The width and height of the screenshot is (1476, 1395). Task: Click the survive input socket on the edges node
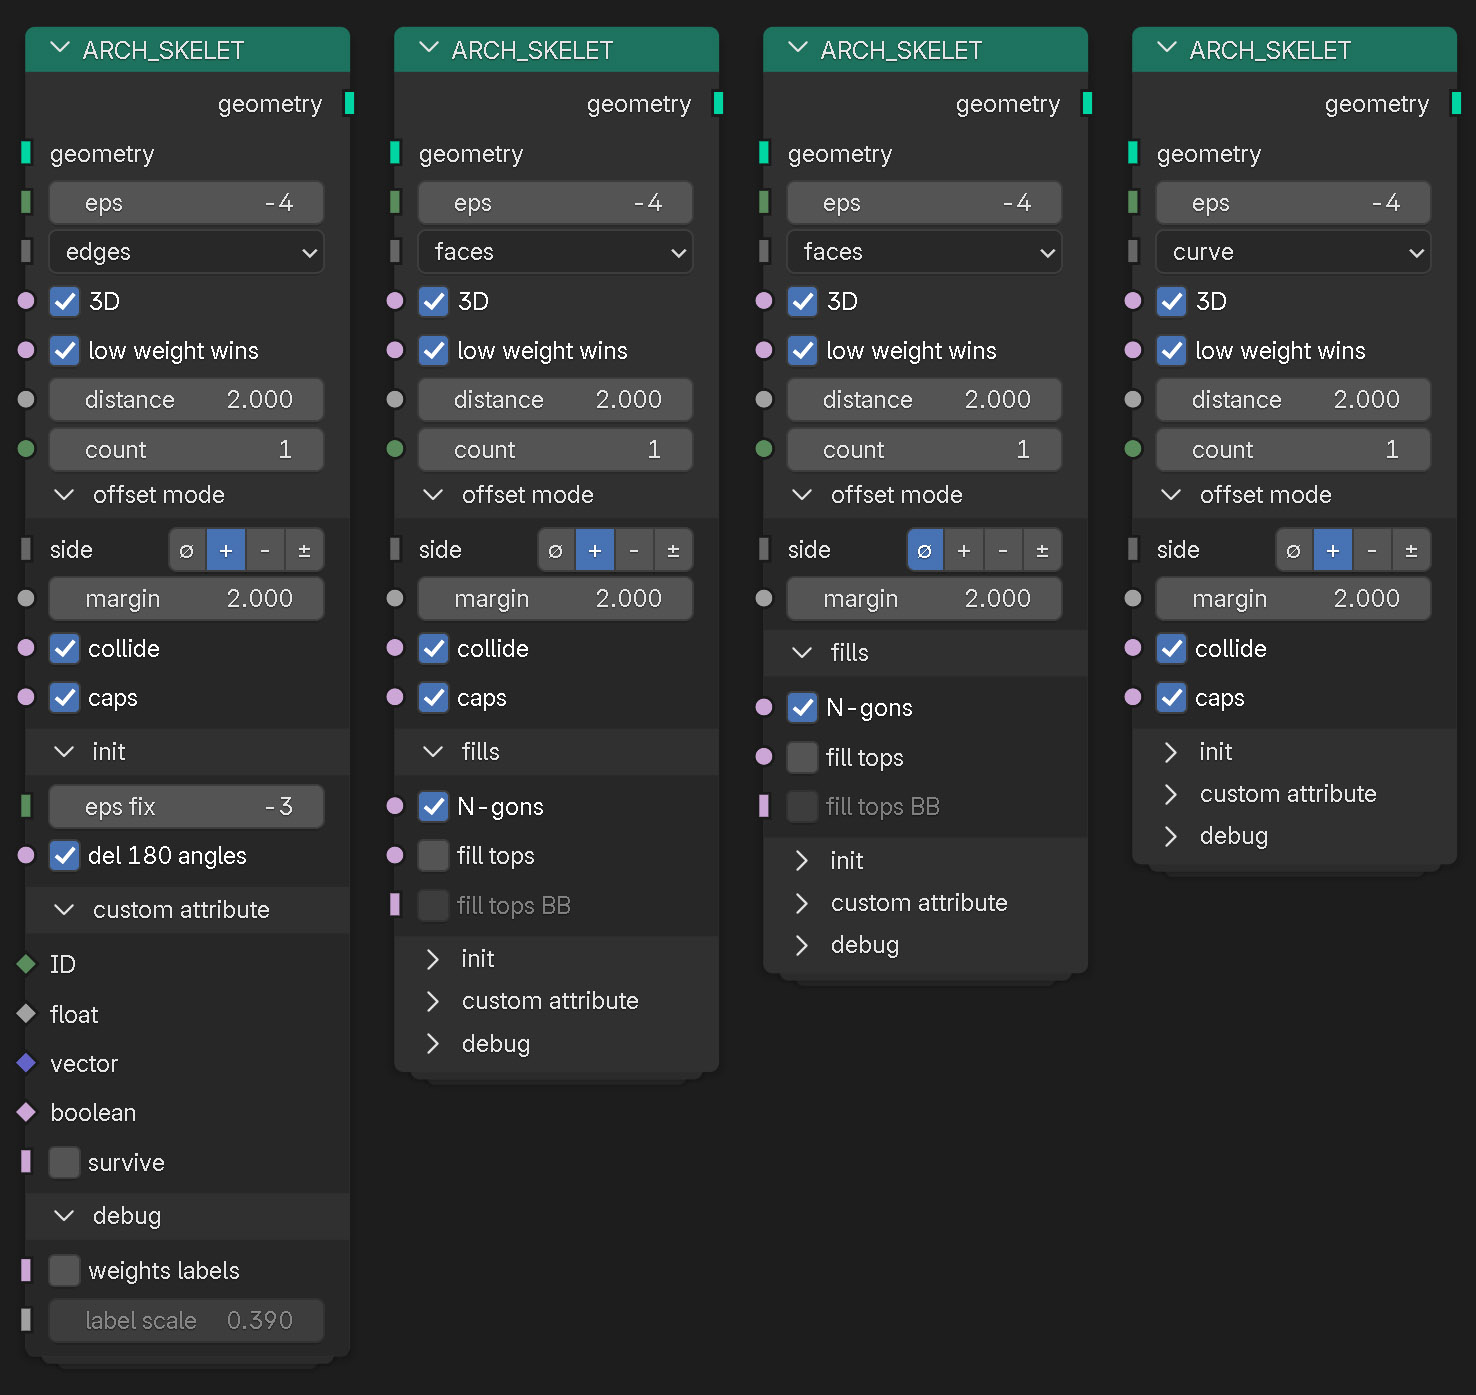(26, 1161)
